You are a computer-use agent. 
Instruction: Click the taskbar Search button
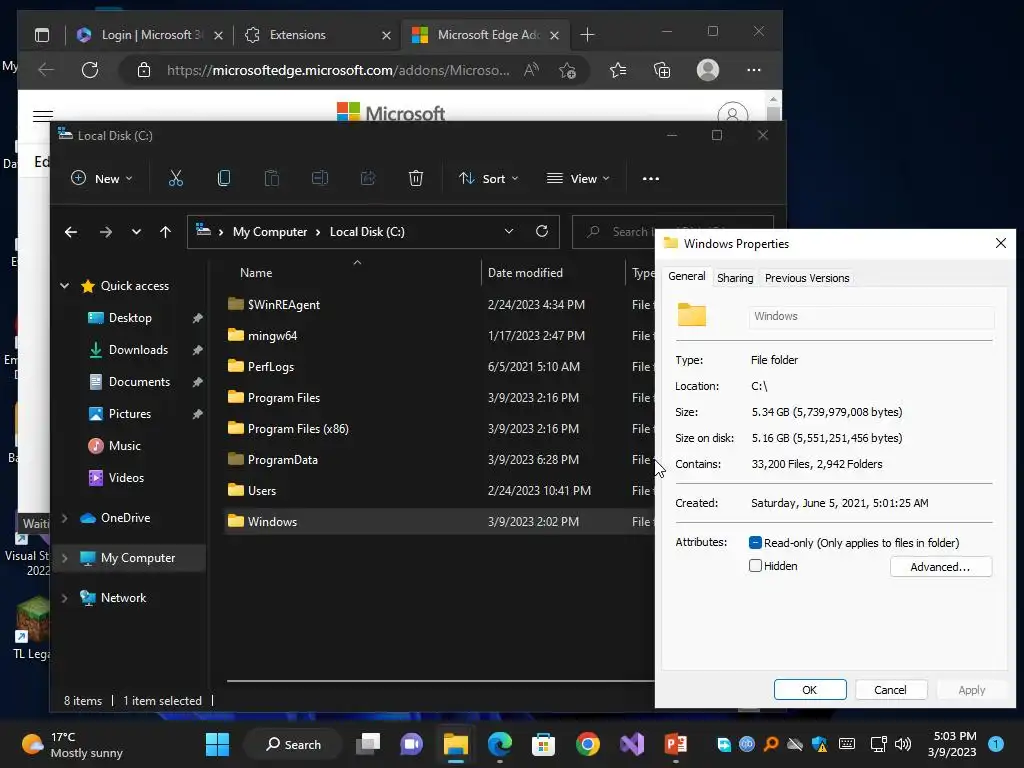pyautogui.click(x=293, y=744)
